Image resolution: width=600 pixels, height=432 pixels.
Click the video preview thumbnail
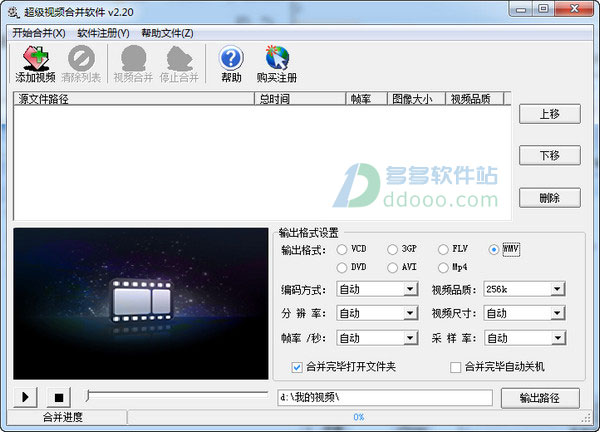(x=141, y=303)
